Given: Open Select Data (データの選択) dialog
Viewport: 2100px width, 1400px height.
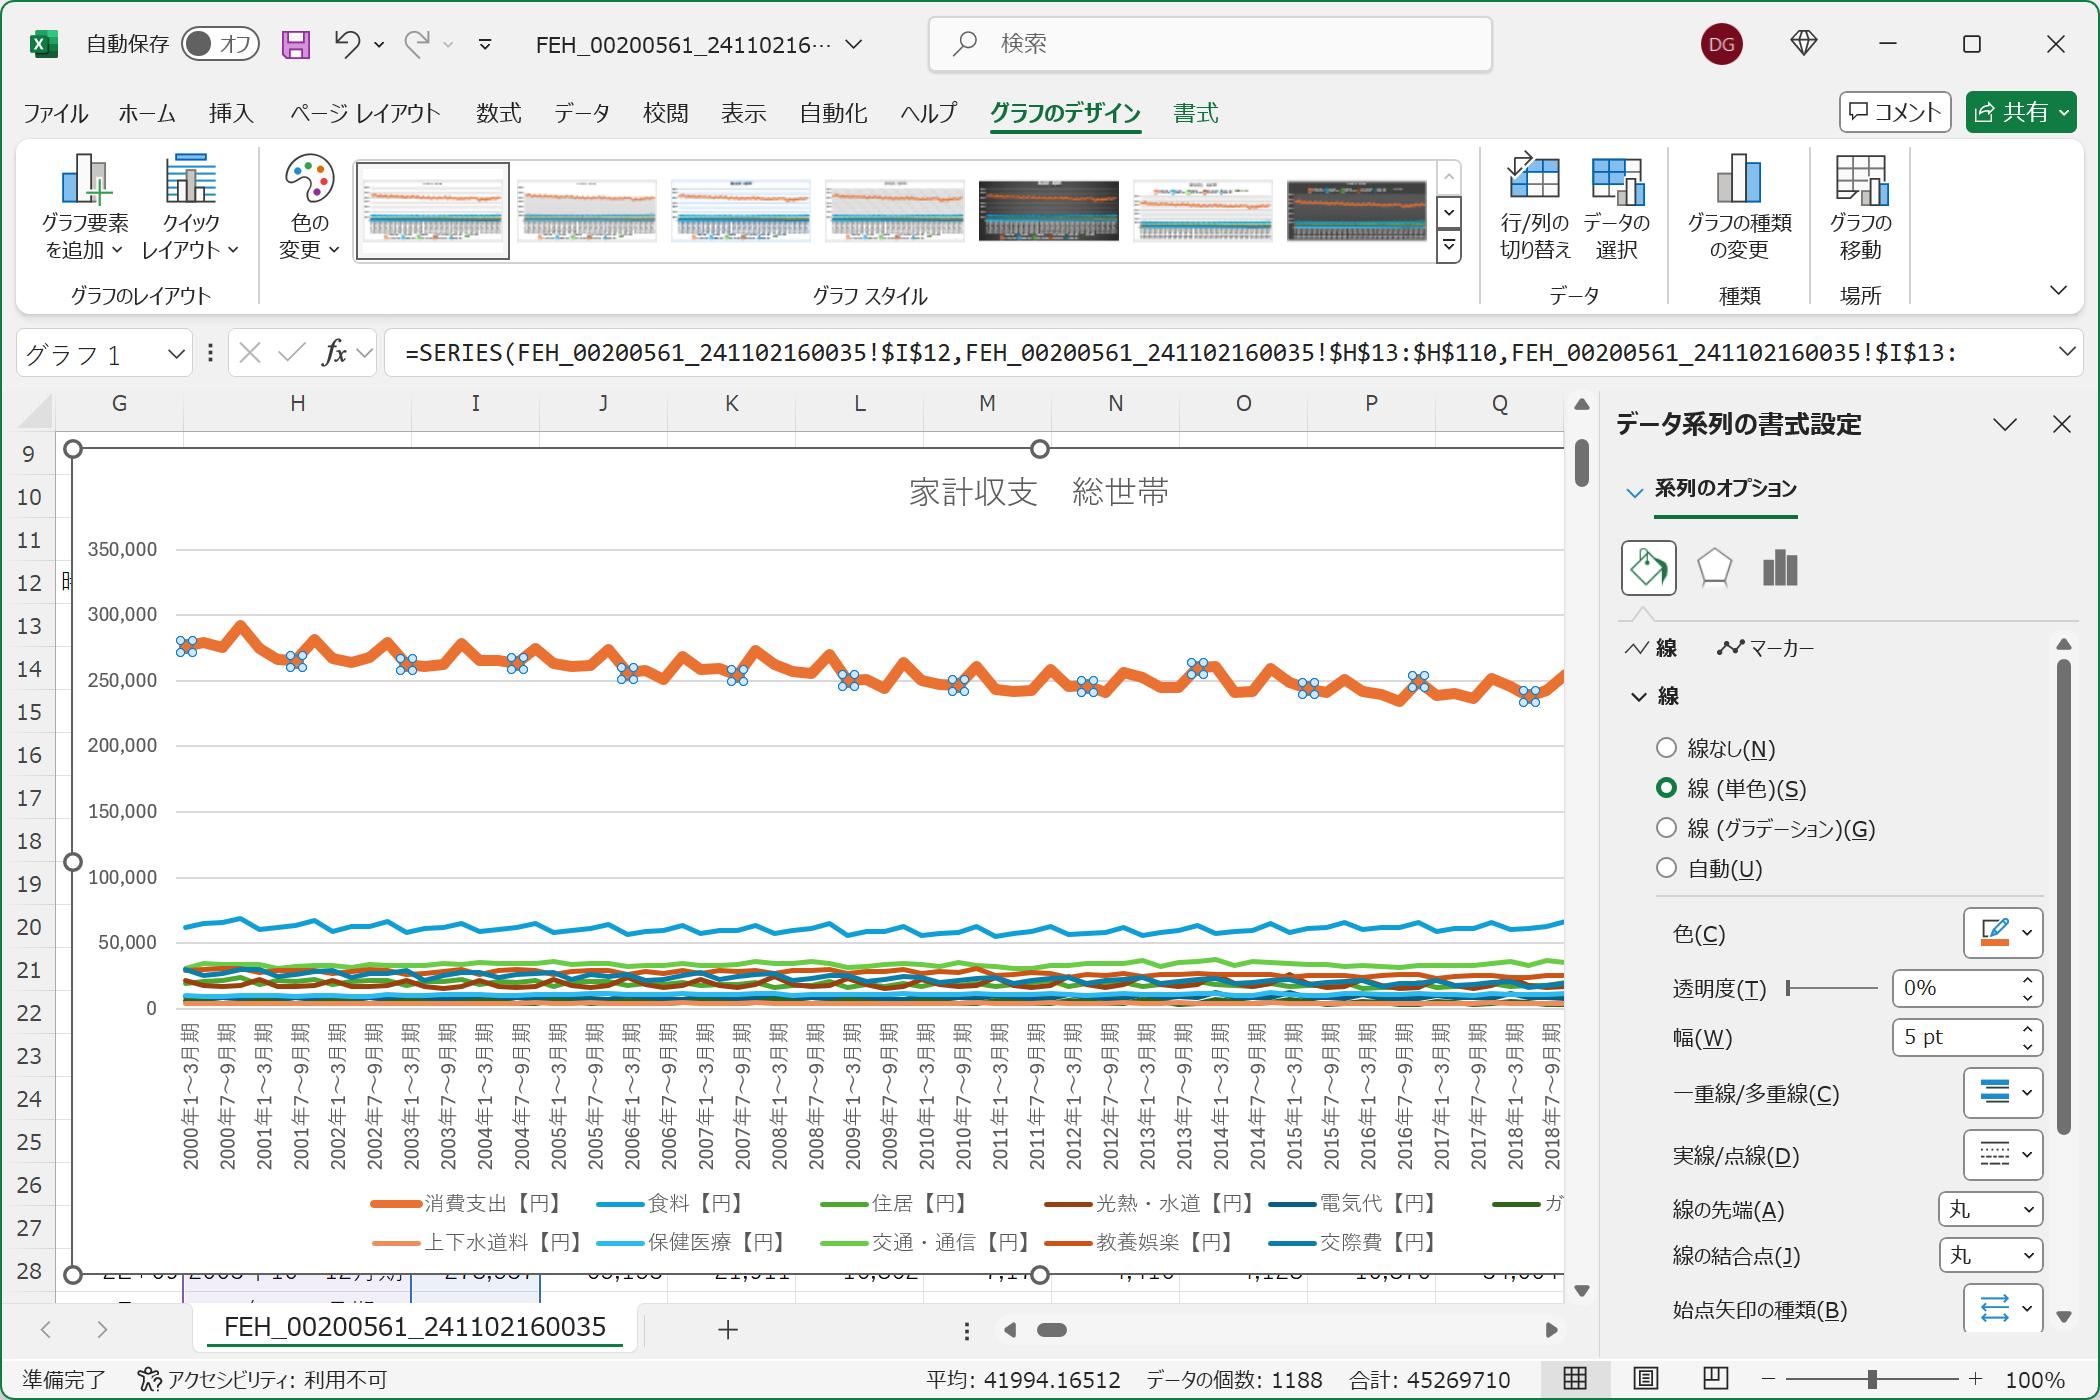Looking at the screenshot, I should pos(1617,207).
